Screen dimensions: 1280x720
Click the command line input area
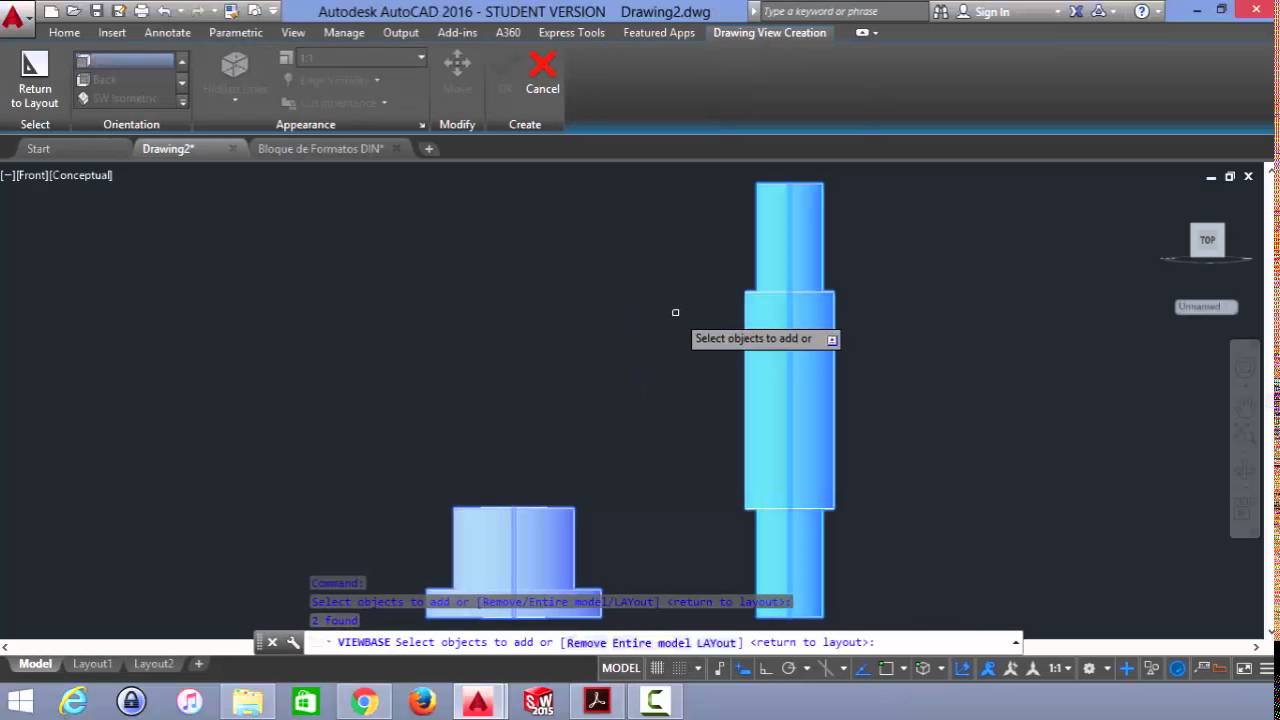coord(664,642)
